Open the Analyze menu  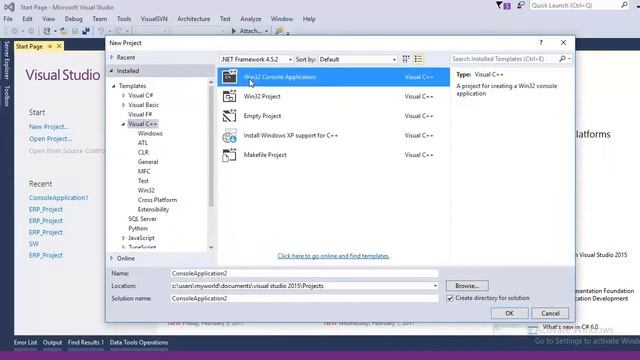251,19
